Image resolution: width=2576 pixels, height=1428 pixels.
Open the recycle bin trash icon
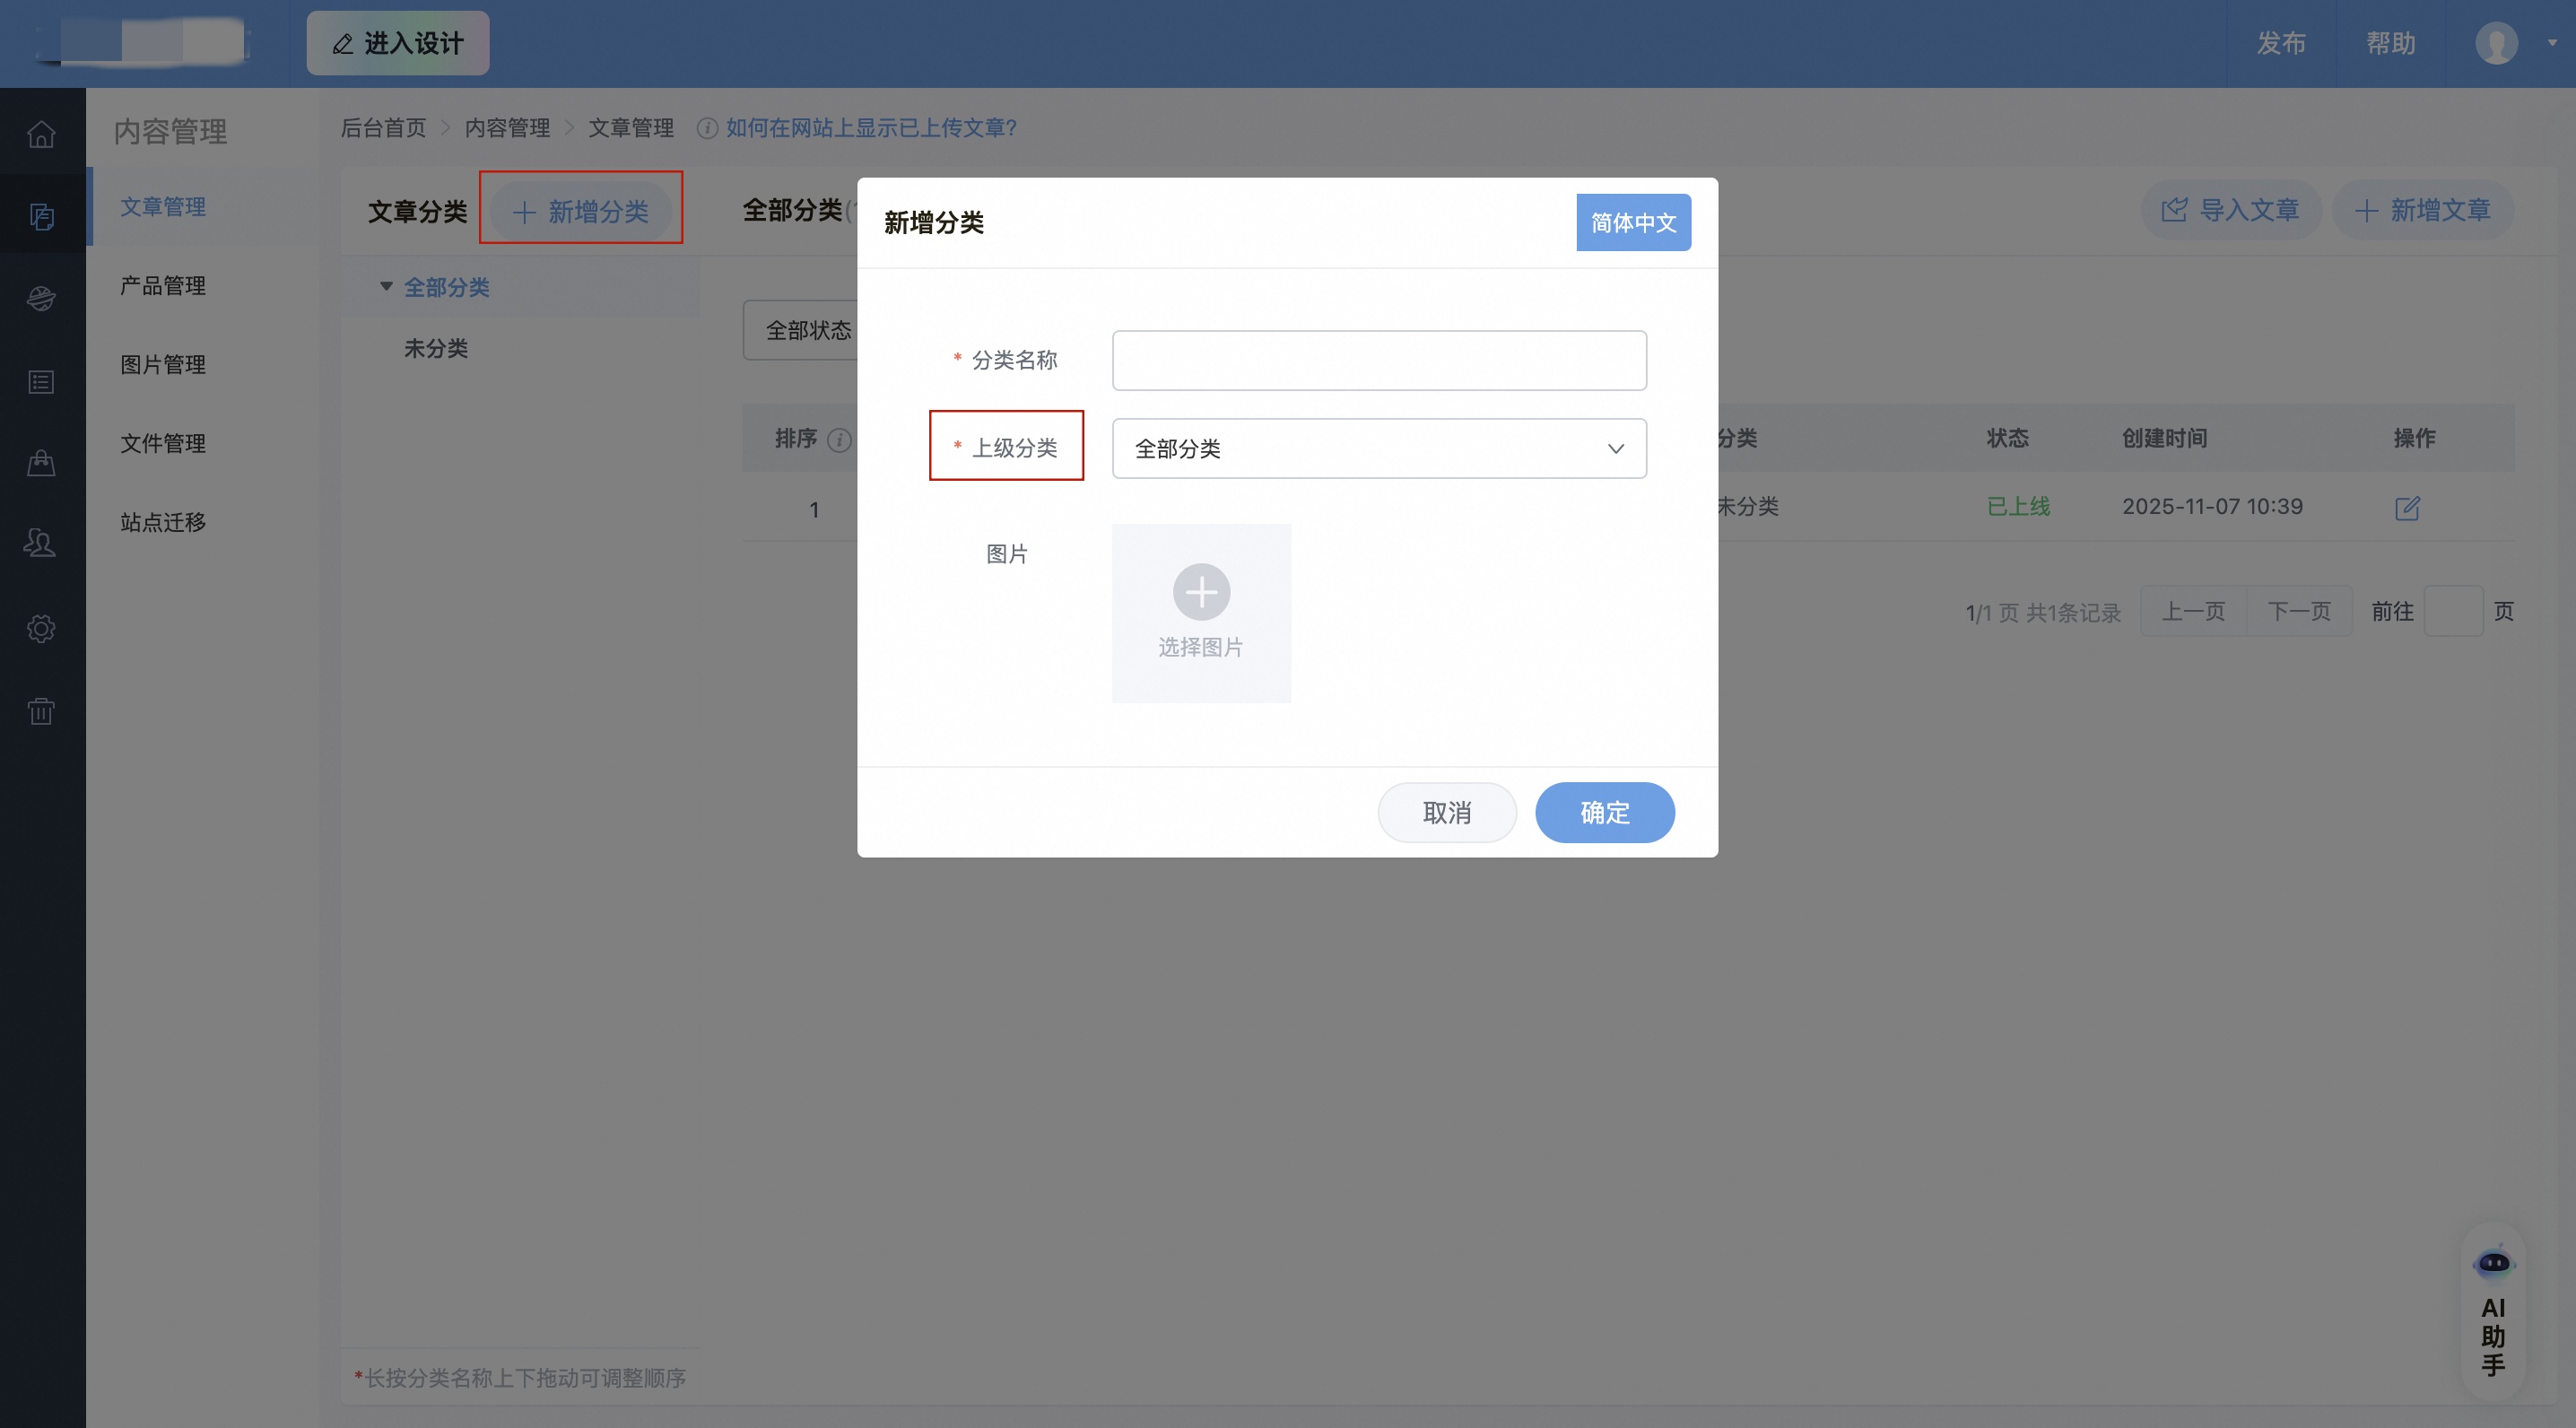42,711
